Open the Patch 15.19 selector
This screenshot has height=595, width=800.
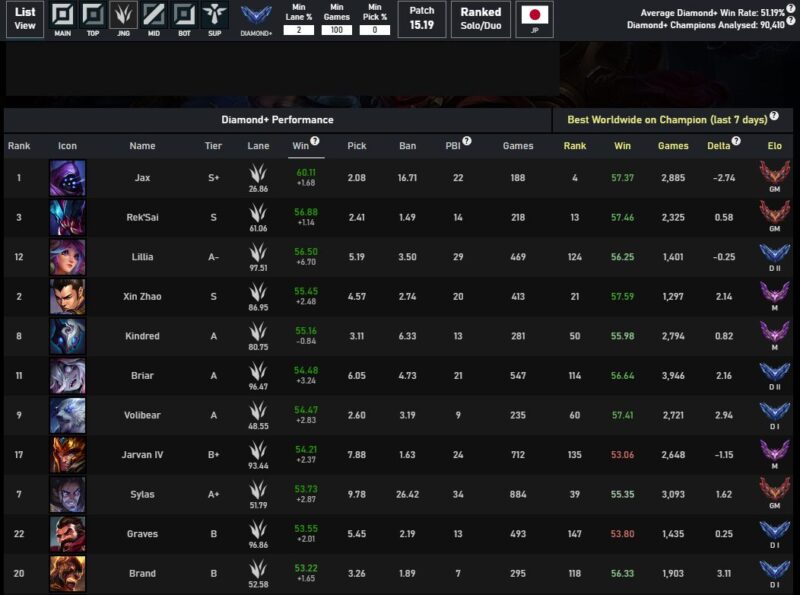click(x=422, y=18)
